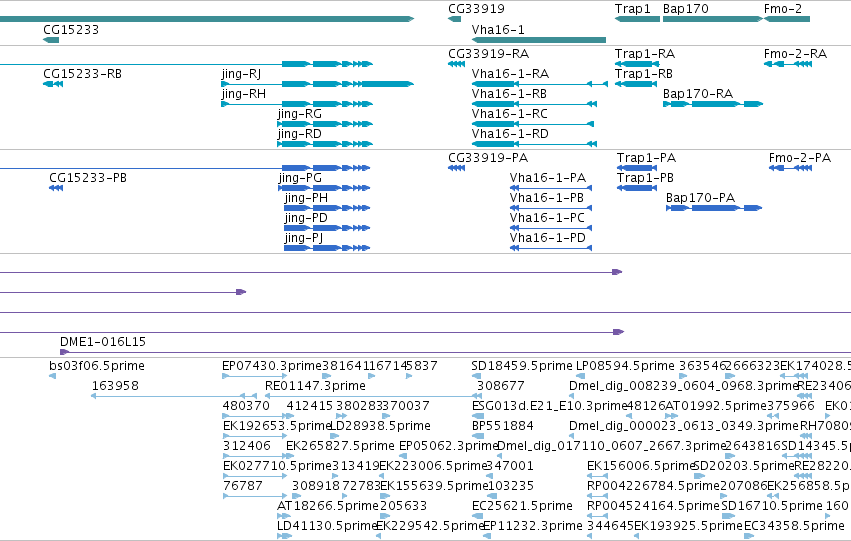Screen dimensions: 851x541
Task: Select the EP11232.3prime EST label
Action: [532, 526]
